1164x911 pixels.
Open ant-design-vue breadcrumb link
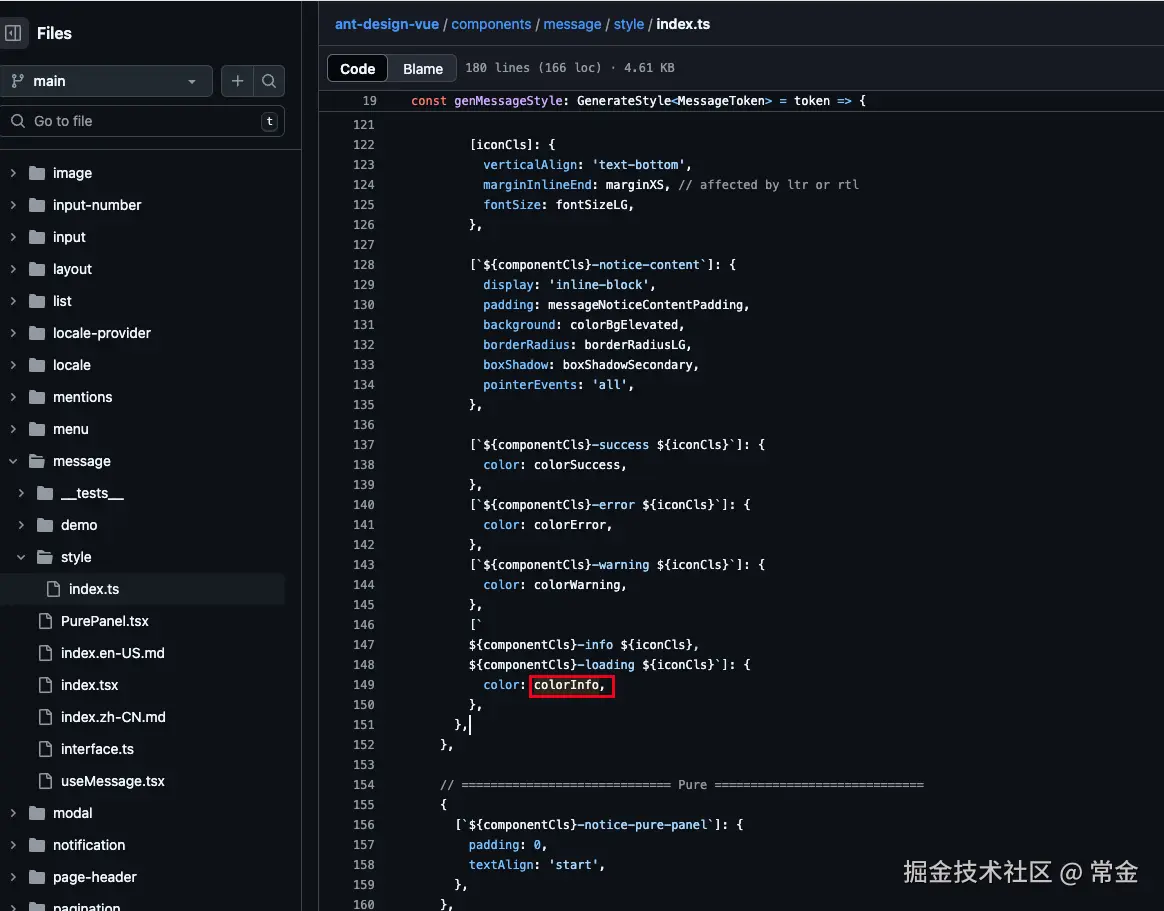point(387,24)
